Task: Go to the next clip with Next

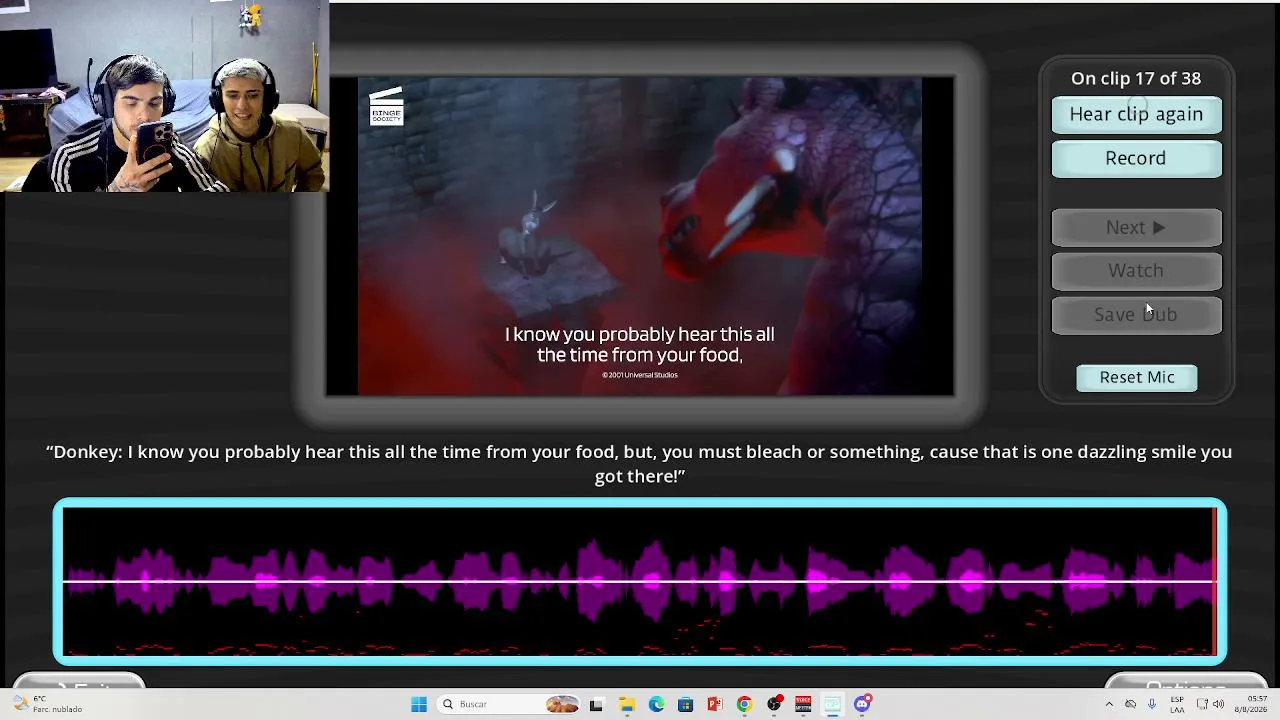Action: click(x=1136, y=227)
